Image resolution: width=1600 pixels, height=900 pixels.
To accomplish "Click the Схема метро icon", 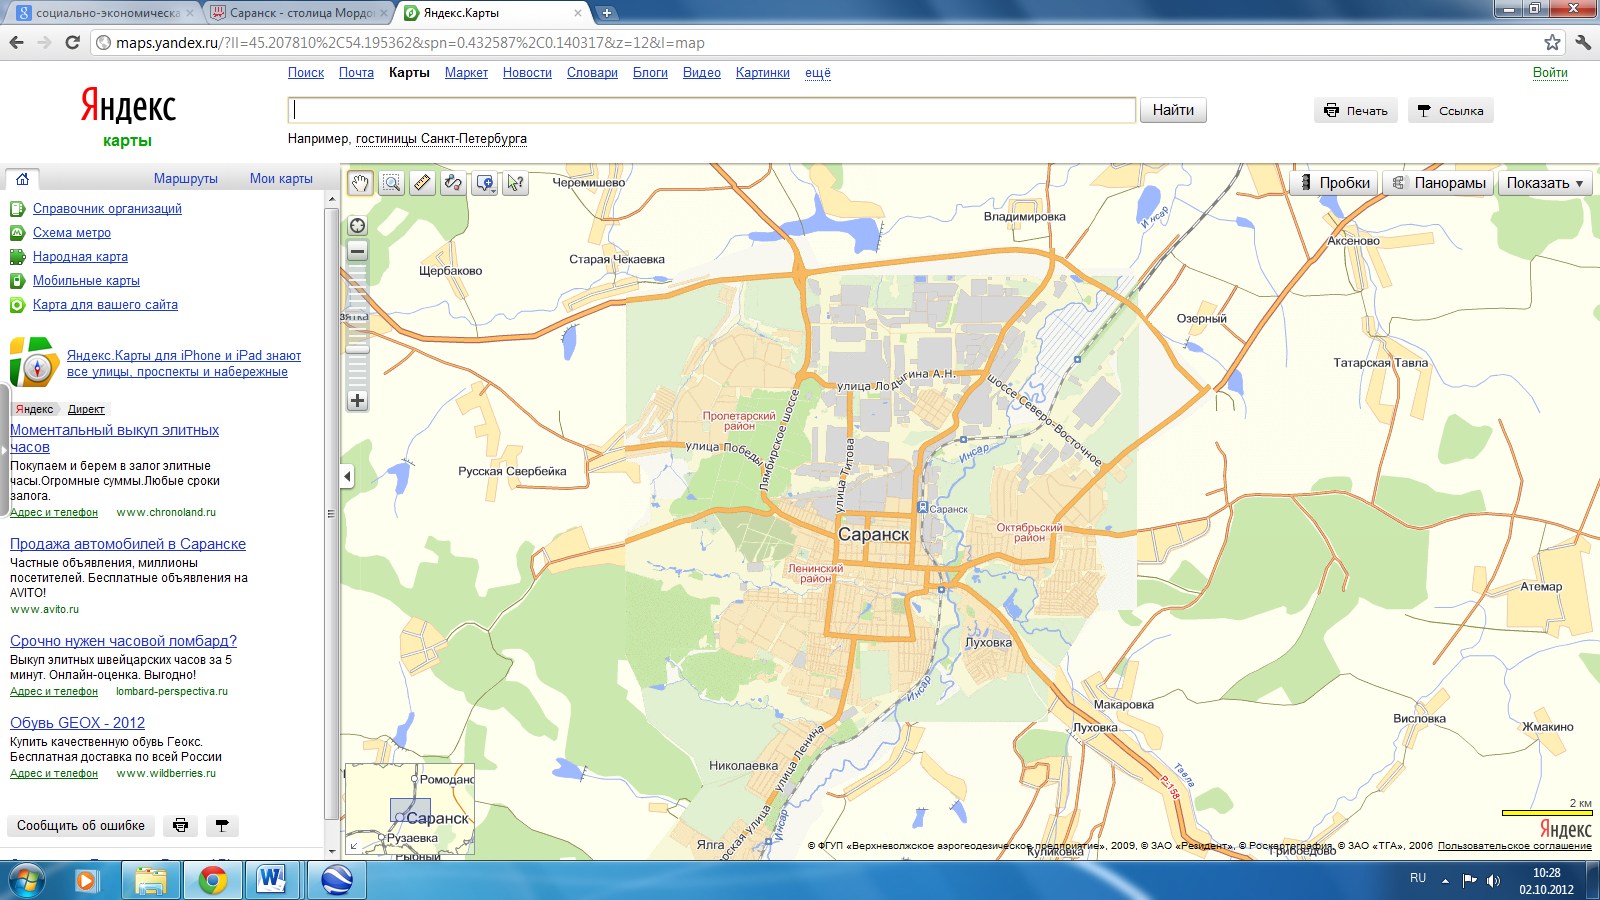I will 17,233.
